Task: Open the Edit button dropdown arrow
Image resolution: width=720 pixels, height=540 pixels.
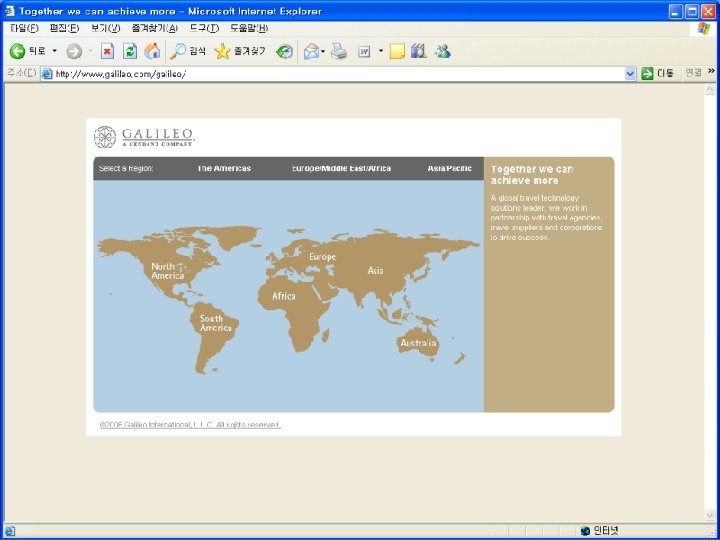Action: click(381, 51)
